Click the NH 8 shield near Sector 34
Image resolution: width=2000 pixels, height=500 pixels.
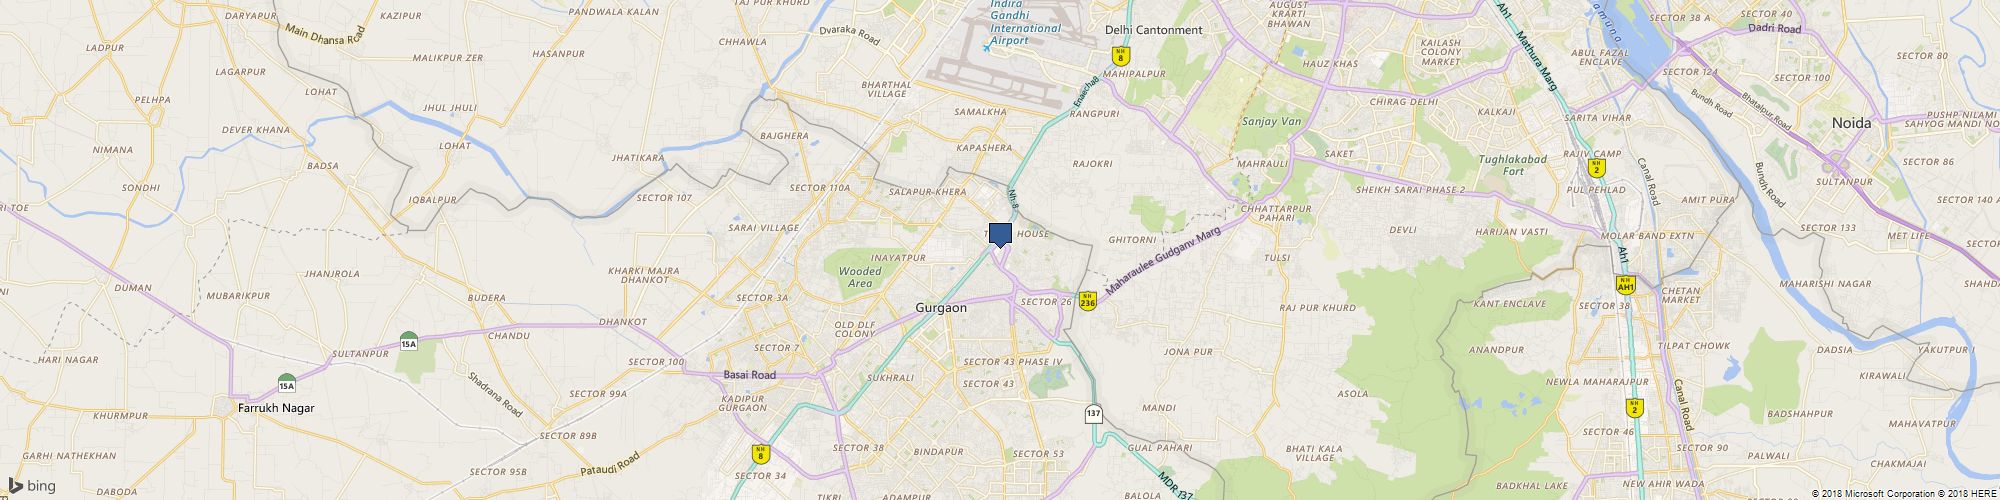(x=761, y=454)
